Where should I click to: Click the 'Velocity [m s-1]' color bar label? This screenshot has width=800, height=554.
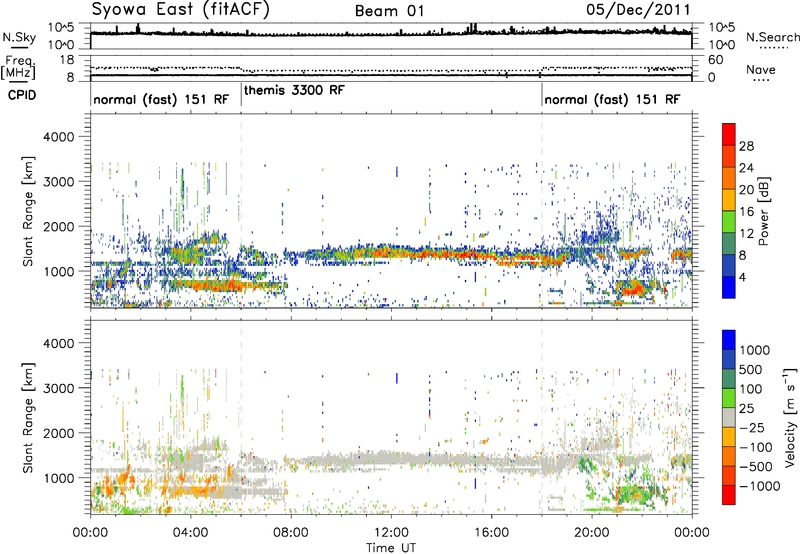pos(790,417)
